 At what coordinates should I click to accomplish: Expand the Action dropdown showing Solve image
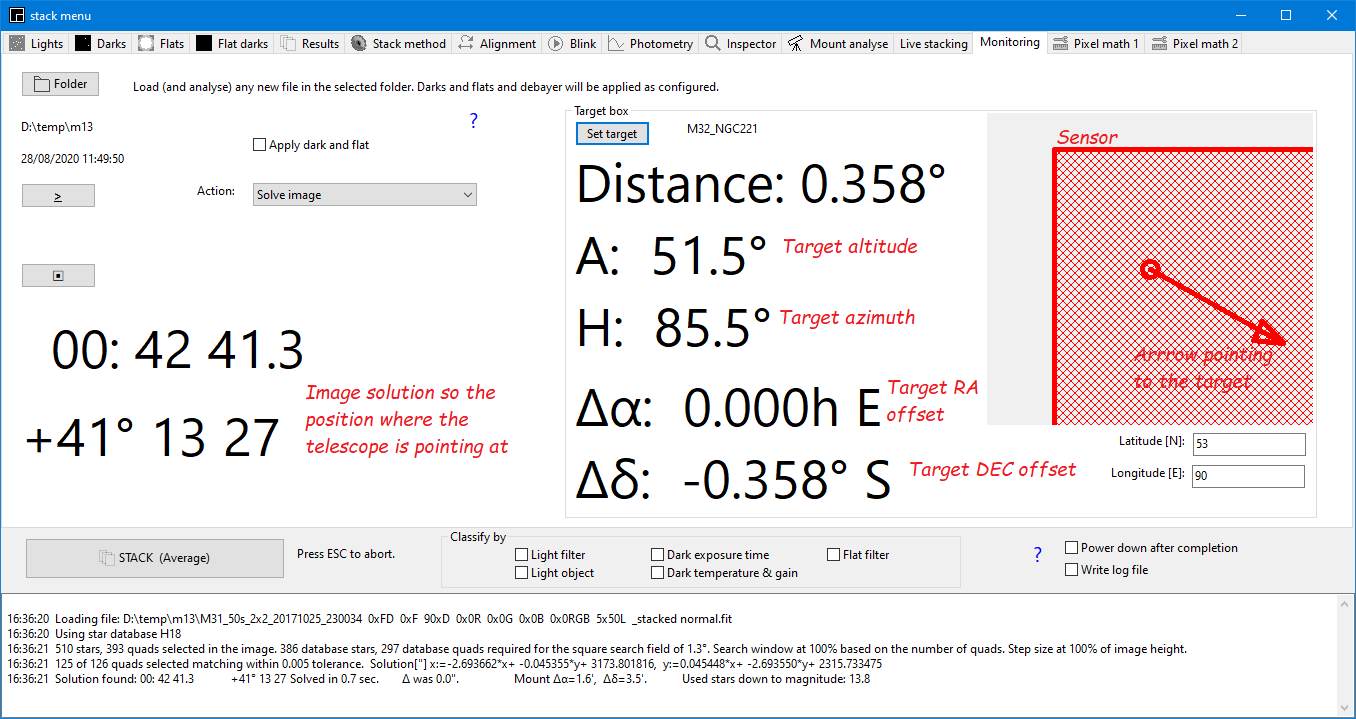tap(365, 195)
